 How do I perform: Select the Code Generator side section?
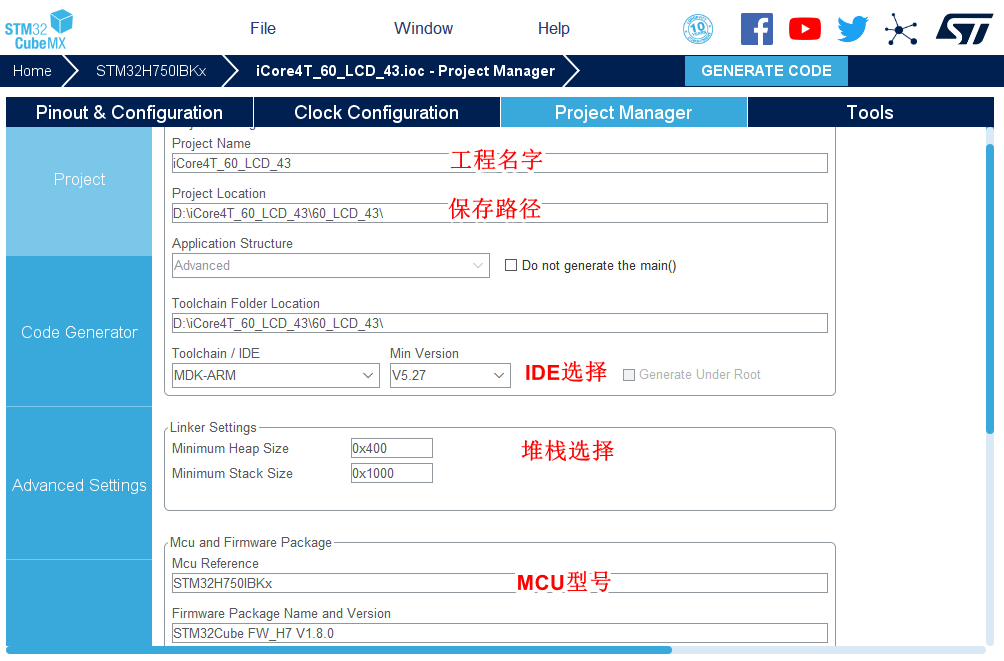coord(79,333)
